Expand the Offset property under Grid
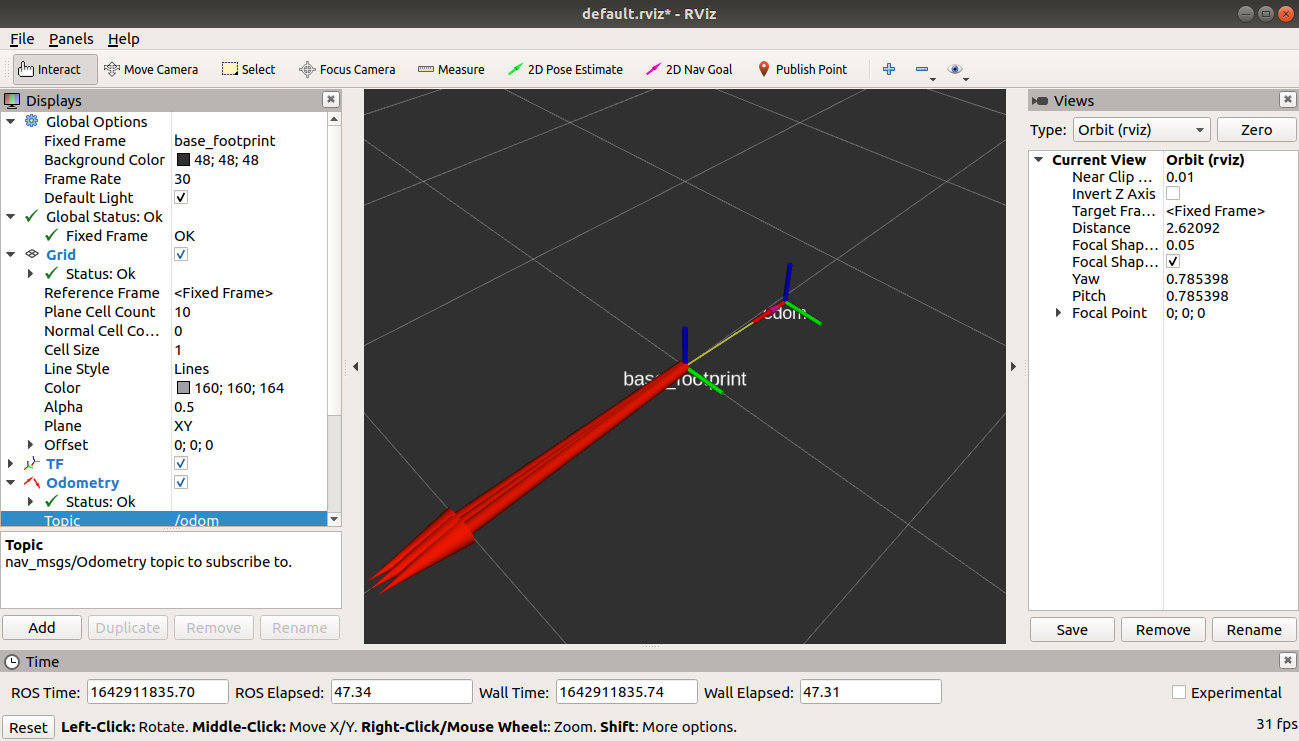The height and width of the screenshot is (741, 1299). pyautogui.click(x=30, y=444)
